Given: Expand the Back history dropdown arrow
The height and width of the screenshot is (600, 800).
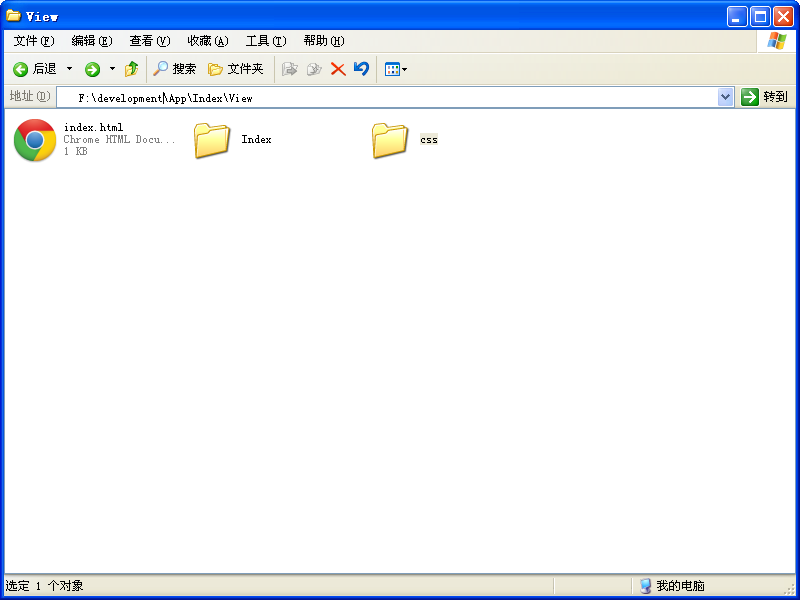Looking at the screenshot, I should point(69,69).
